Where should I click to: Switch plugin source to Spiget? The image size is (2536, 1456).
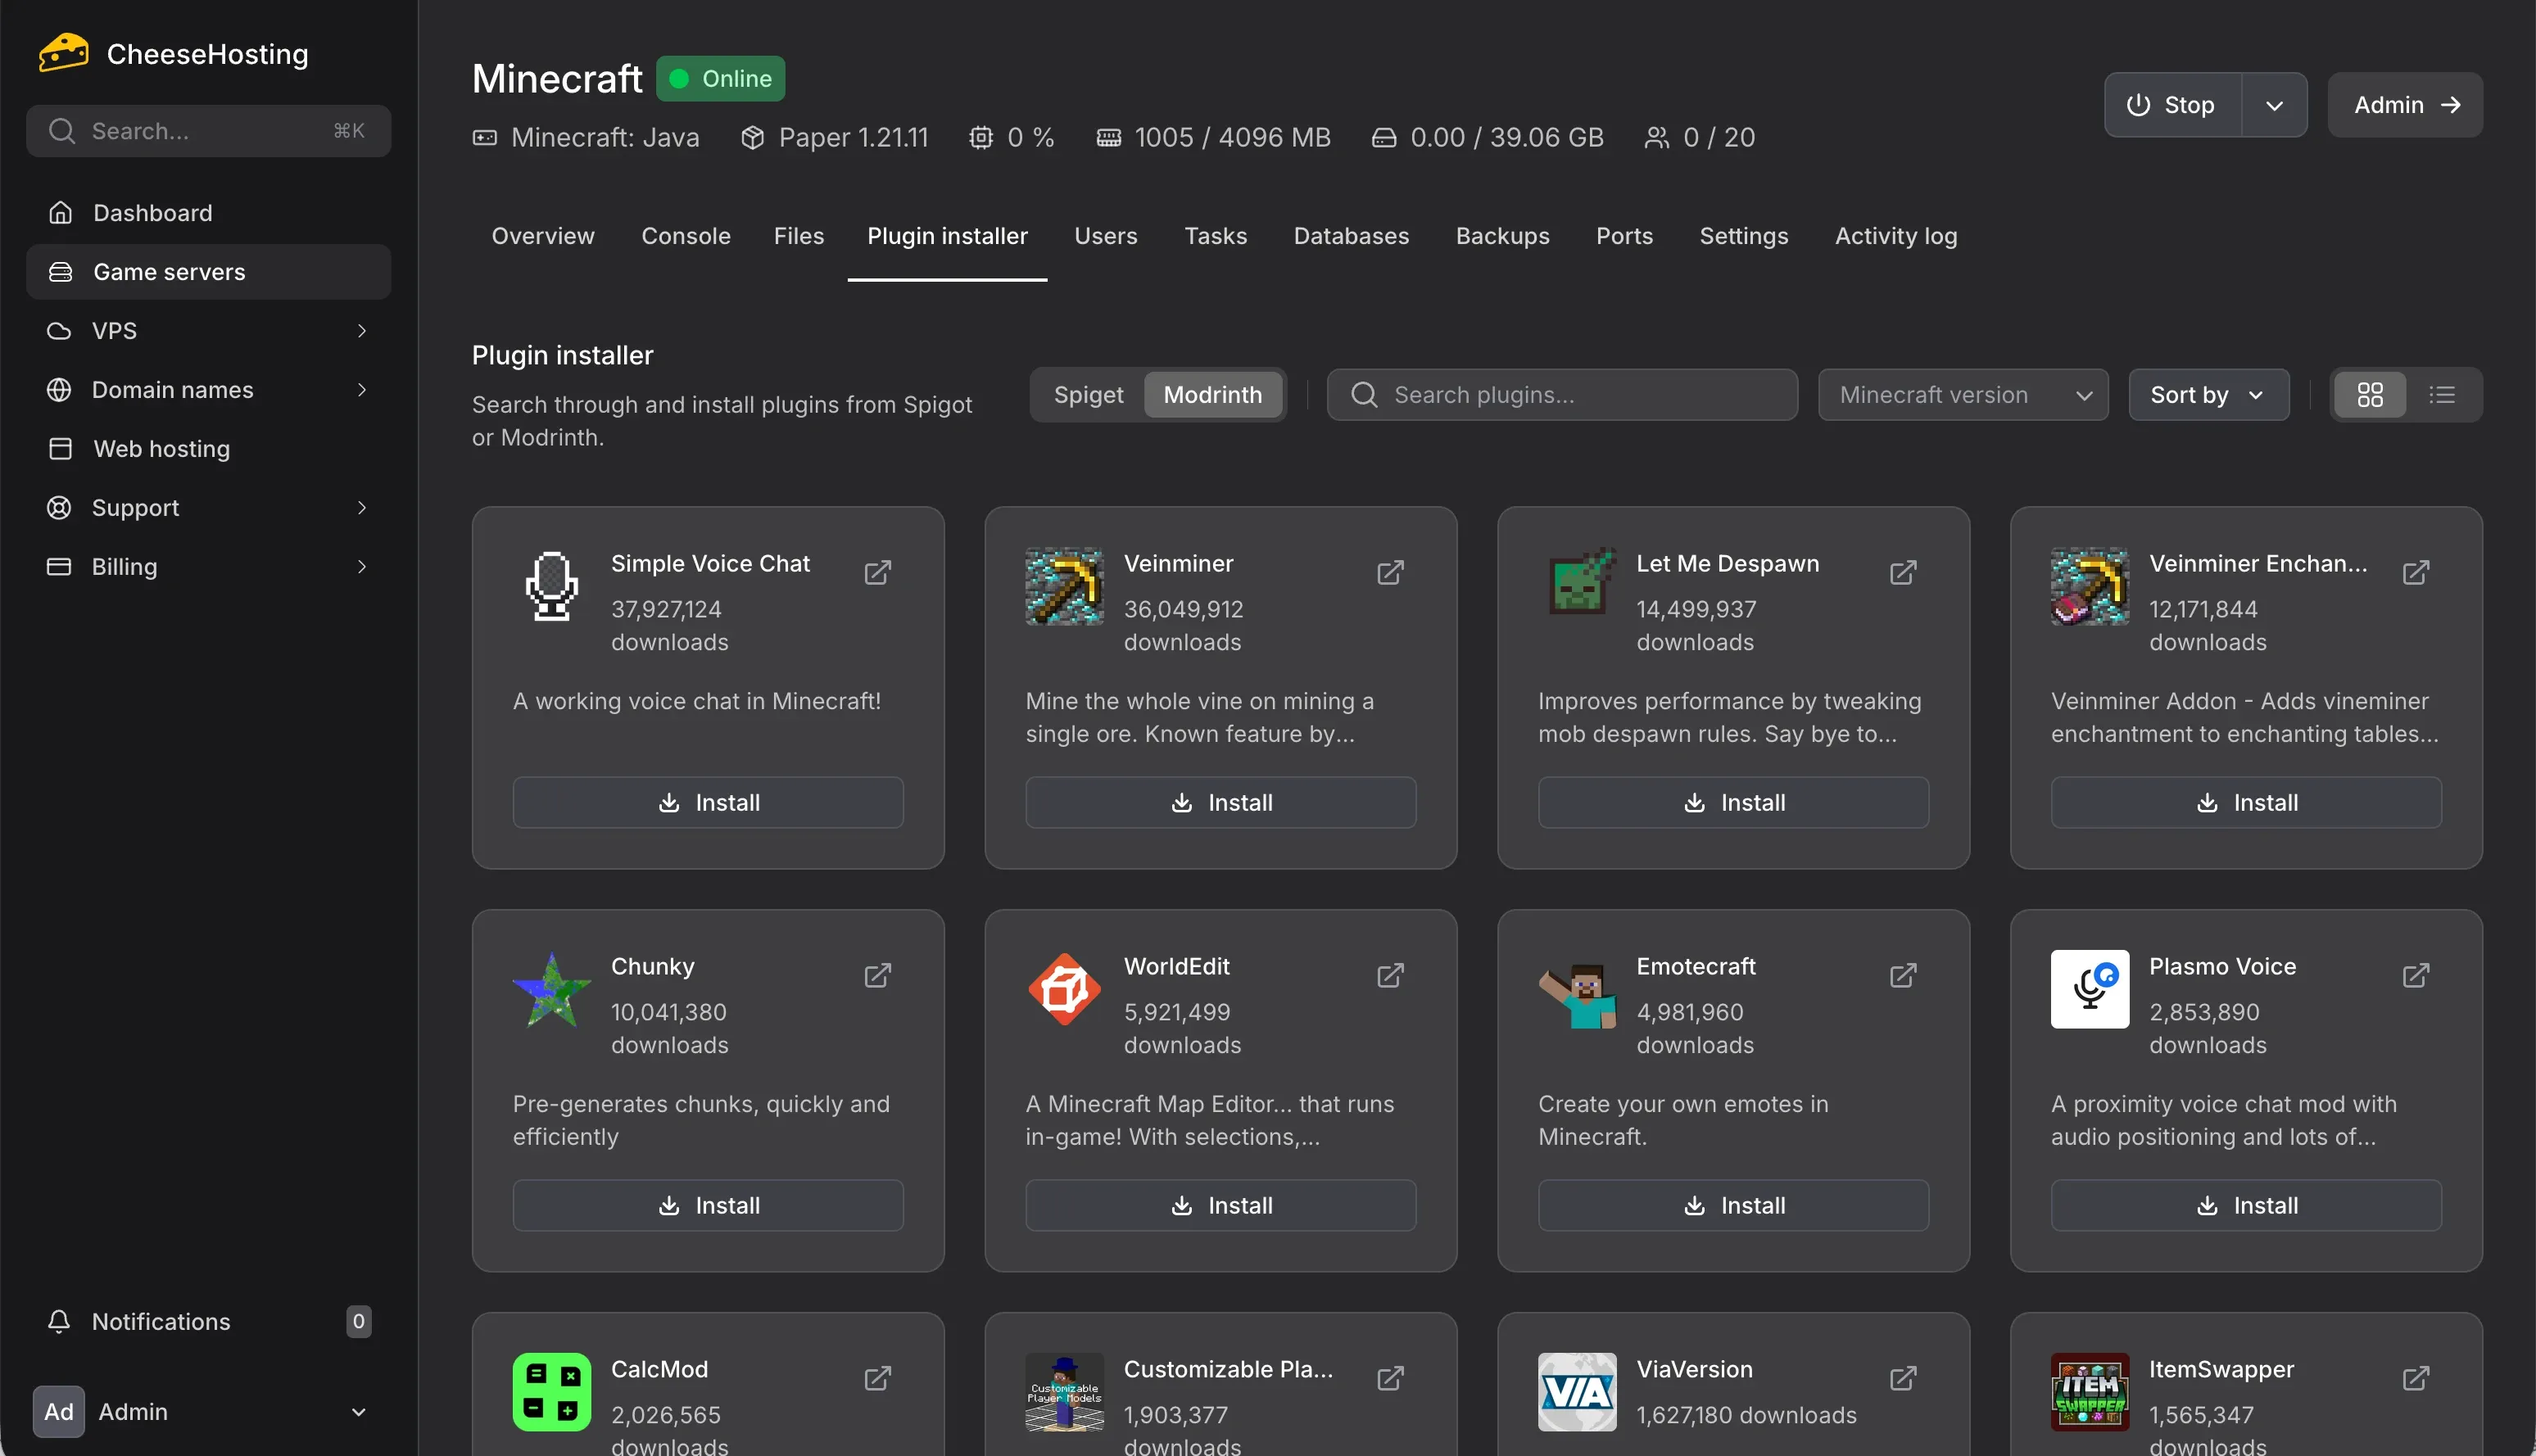pyautogui.click(x=1089, y=394)
